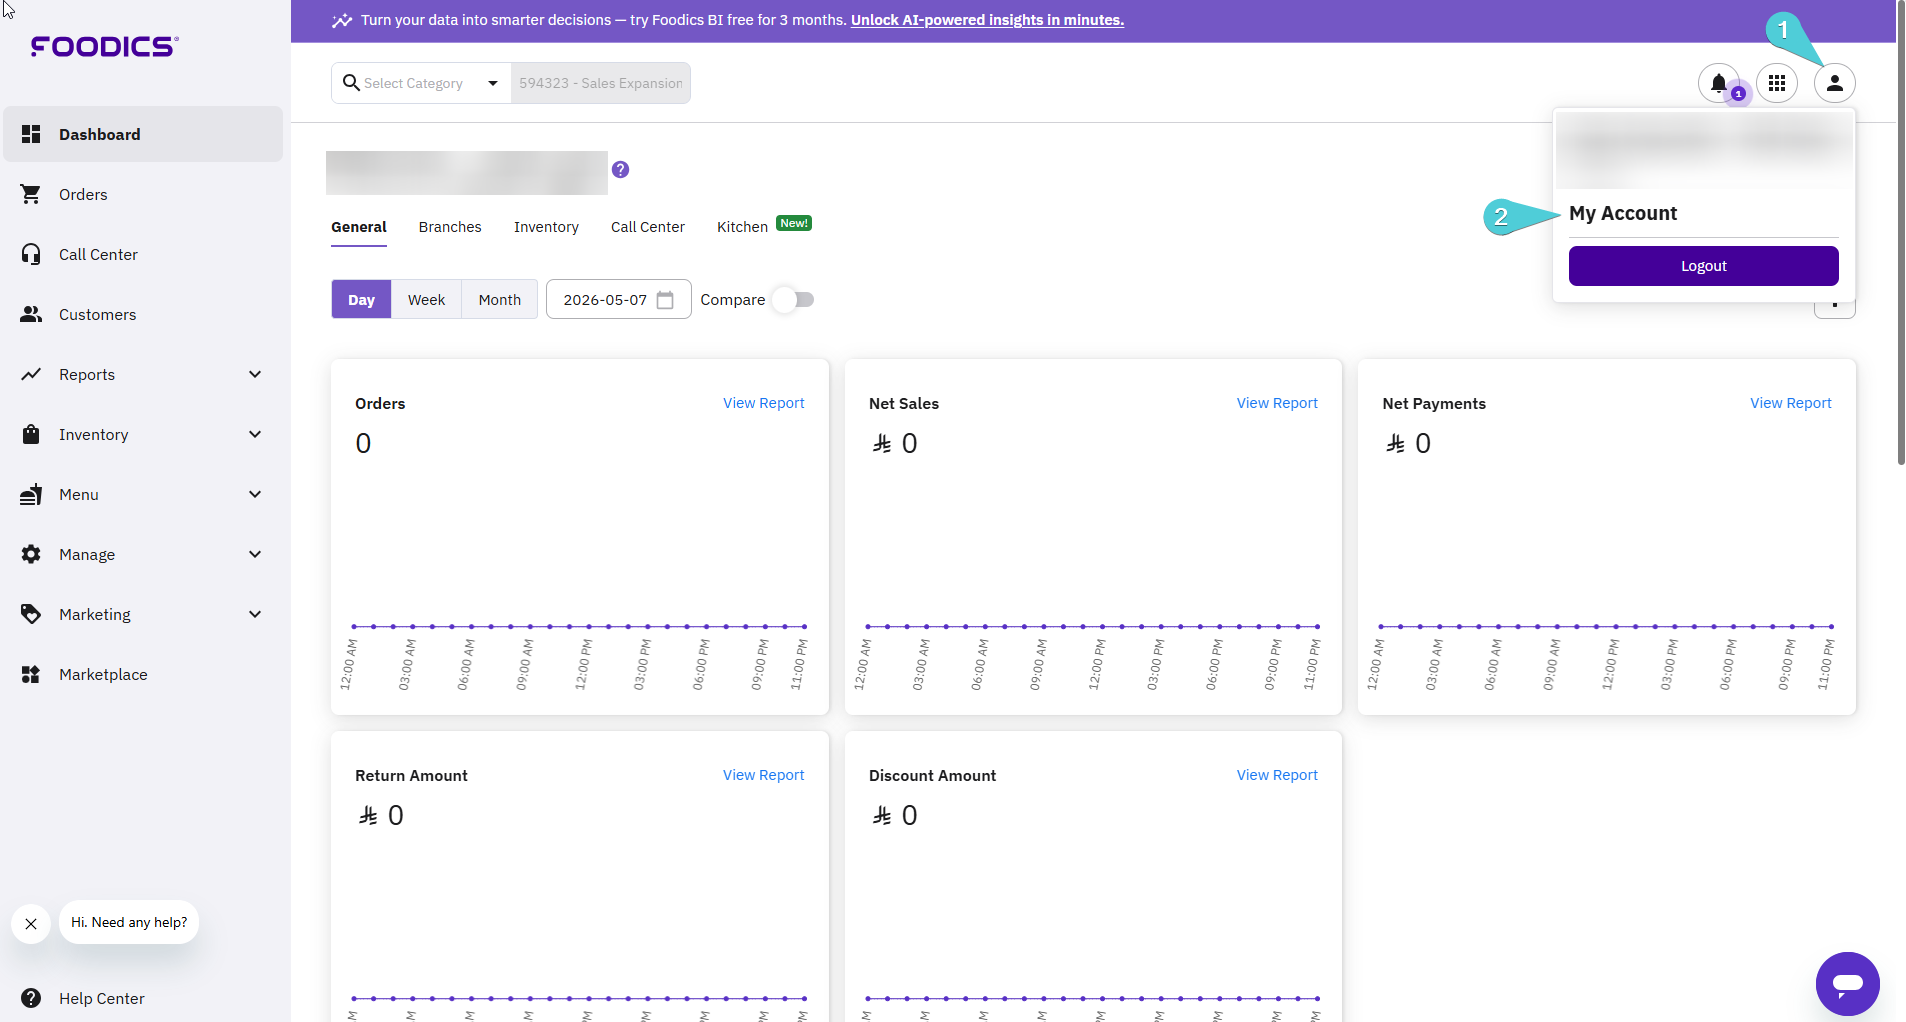Click the Reports trend line icon
The height and width of the screenshot is (1022, 1906).
point(31,374)
